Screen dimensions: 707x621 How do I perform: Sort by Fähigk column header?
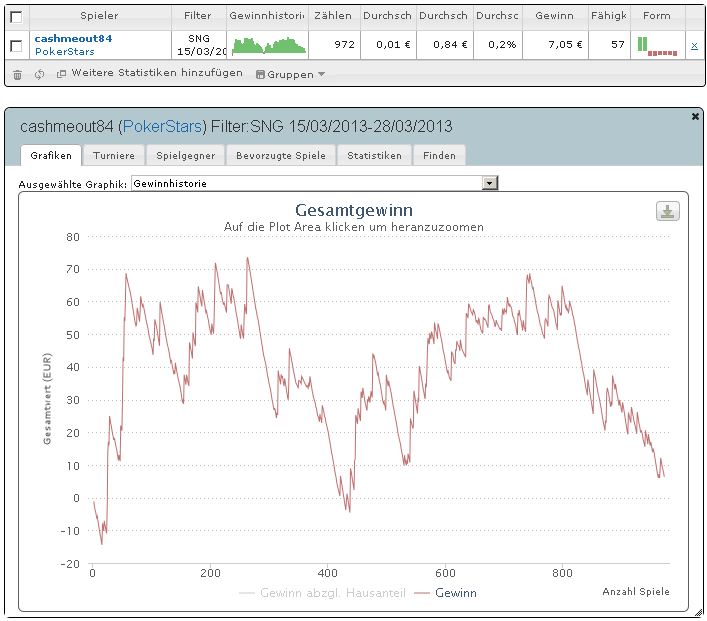point(609,16)
